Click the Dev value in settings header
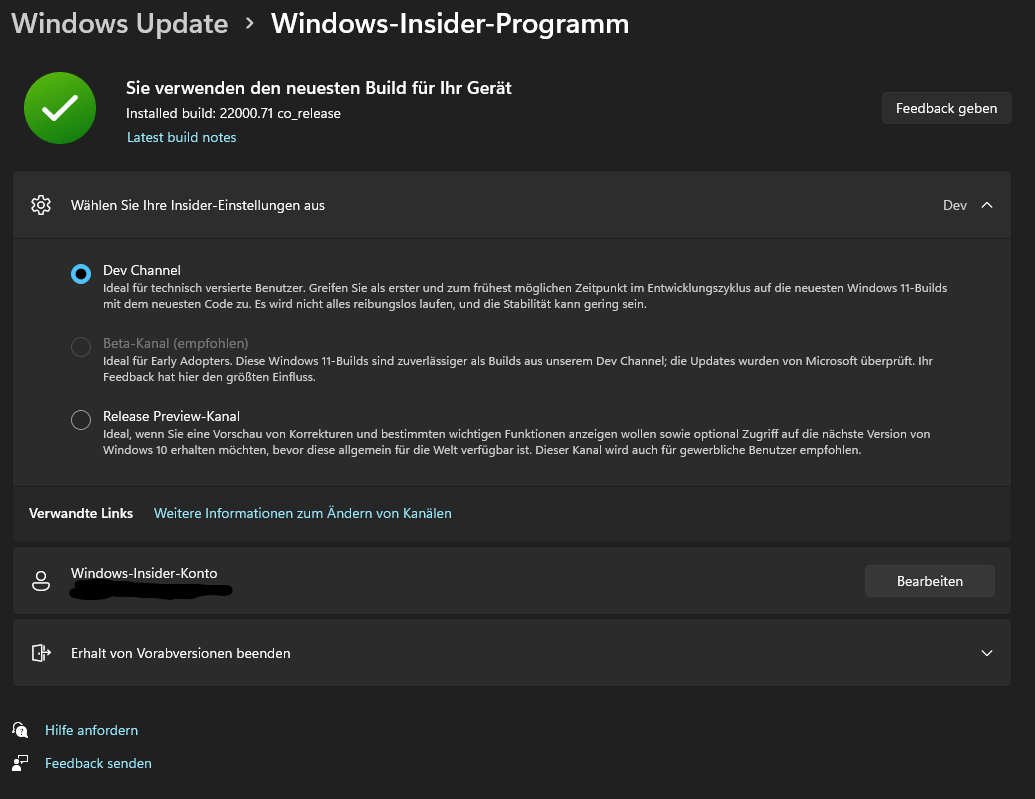1035x799 pixels. click(x=954, y=205)
